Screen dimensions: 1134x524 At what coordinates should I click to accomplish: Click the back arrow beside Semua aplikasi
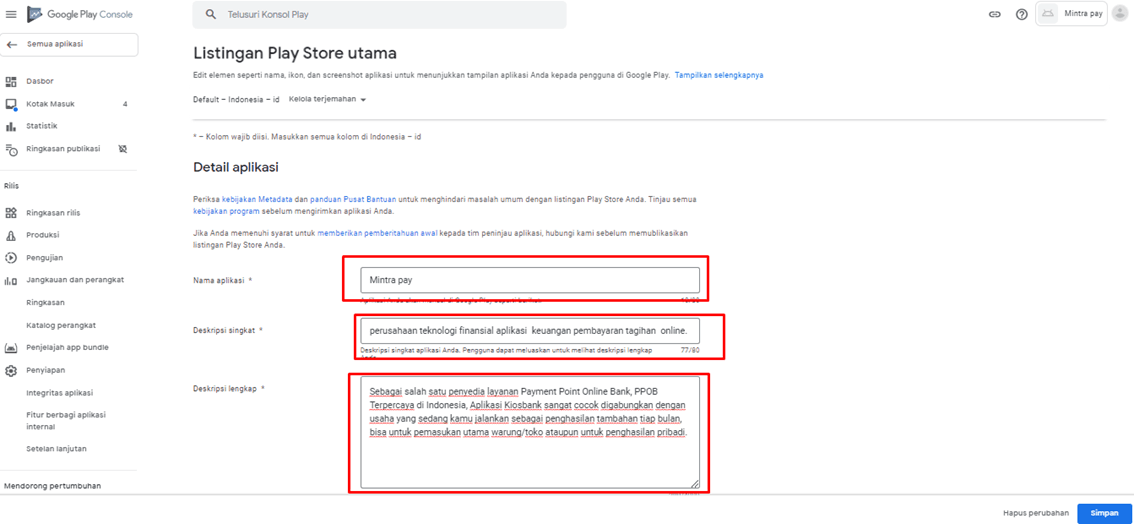[x=12, y=45]
